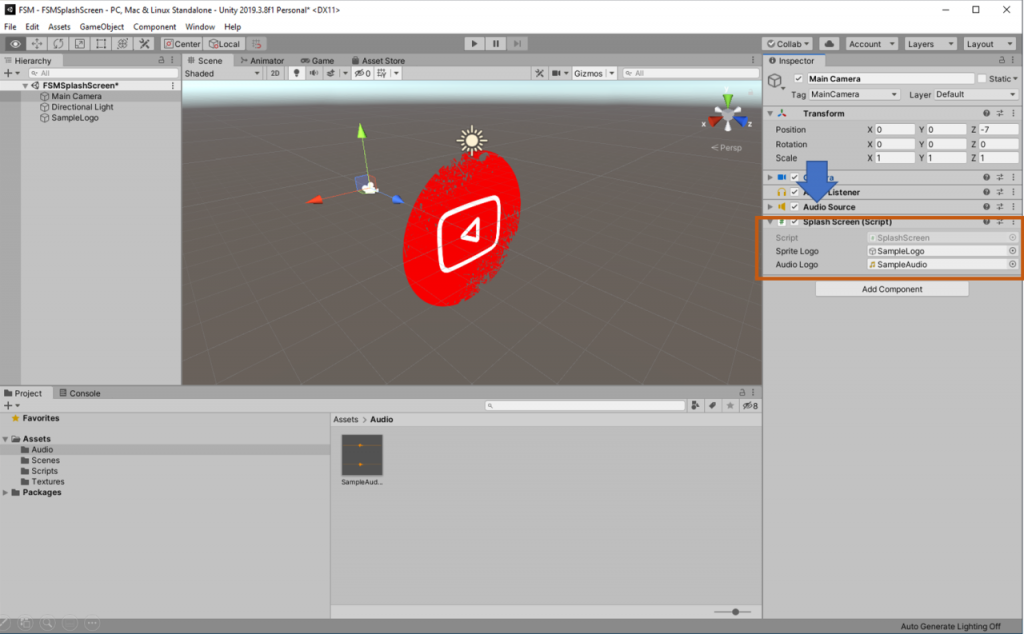Open the File menu

pos(10,27)
